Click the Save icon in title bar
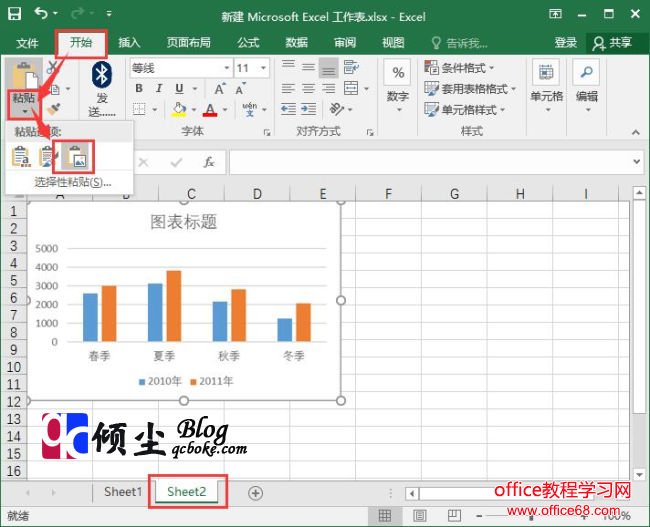This screenshot has height=527, width=650. point(15,14)
